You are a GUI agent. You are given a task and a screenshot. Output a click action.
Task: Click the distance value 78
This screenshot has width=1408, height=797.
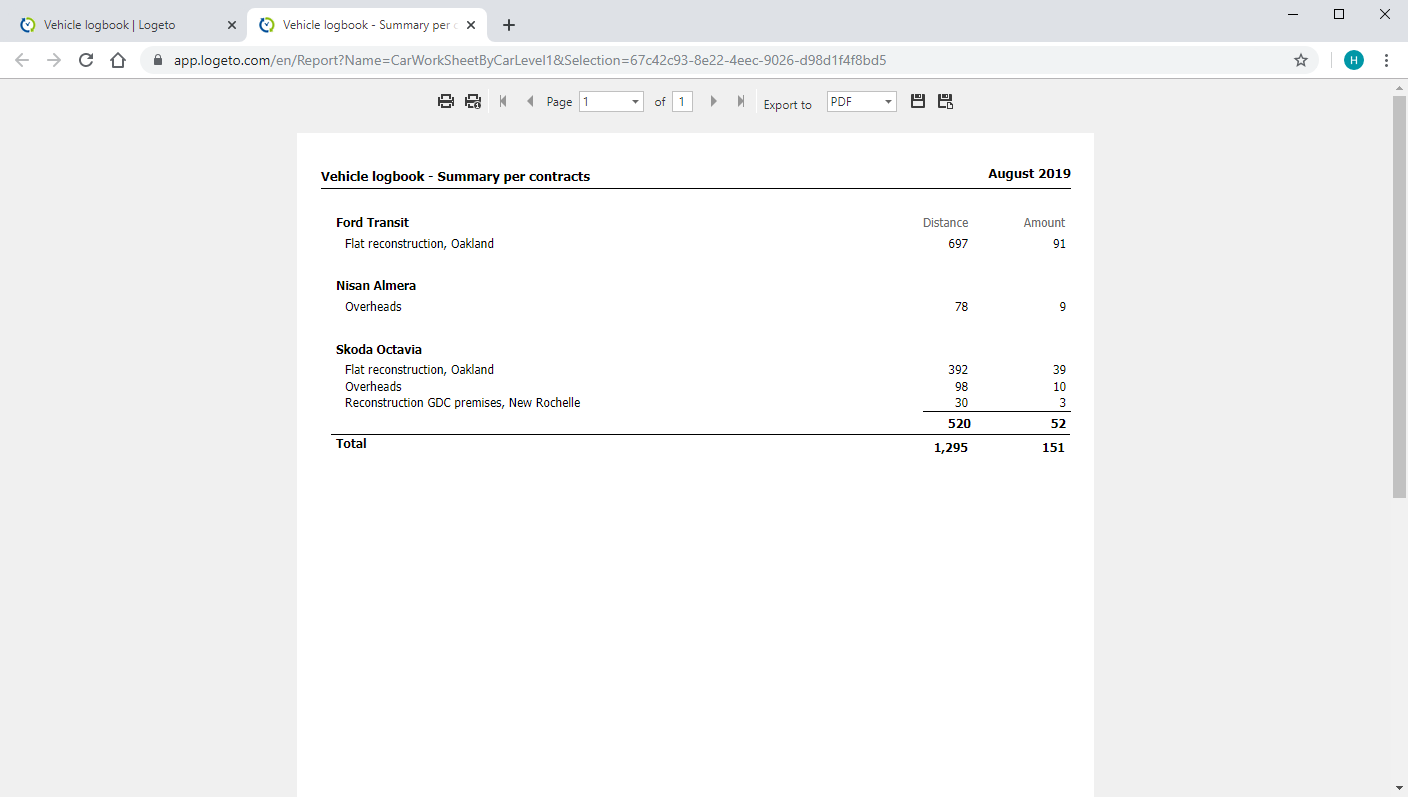pos(961,307)
